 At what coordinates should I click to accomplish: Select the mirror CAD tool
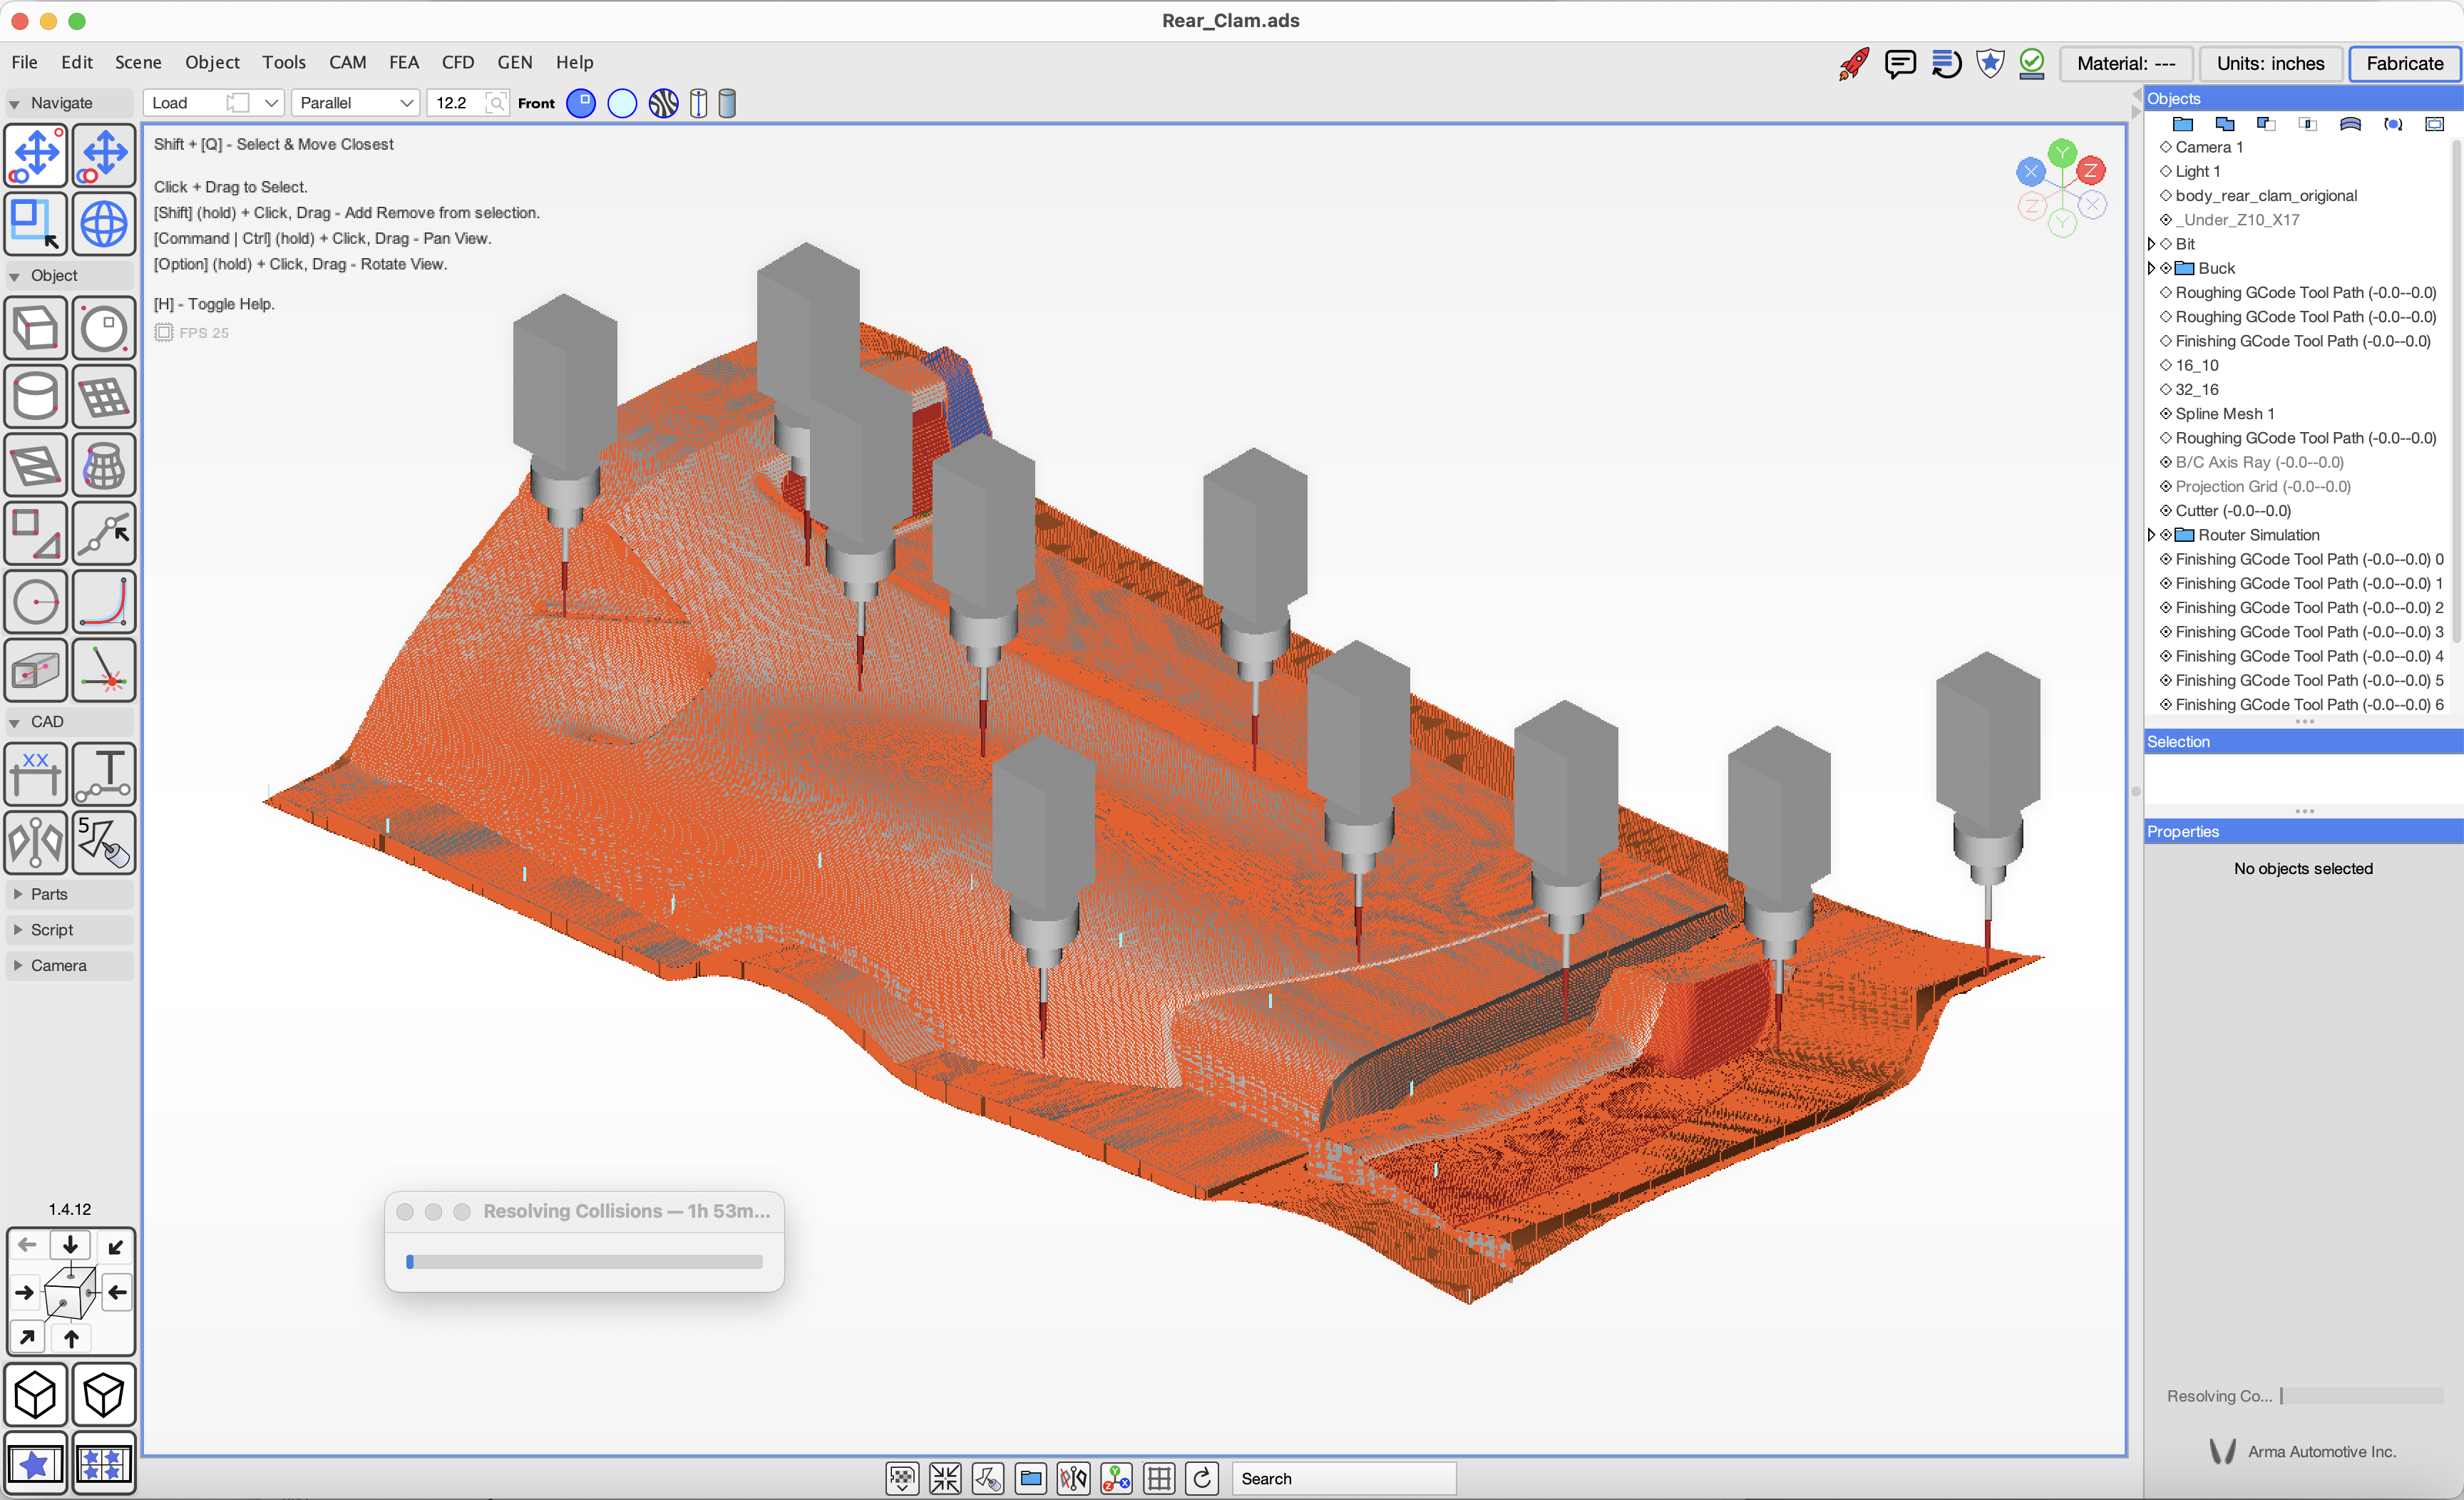pos(36,842)
